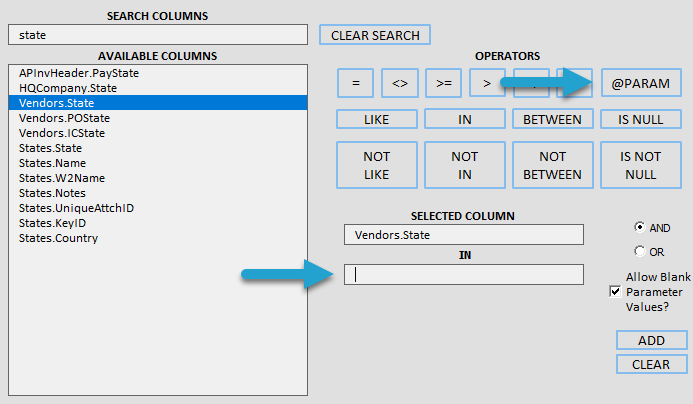Click the CLEAR SEARCH button
Screen dimensions: 693x404
[x=375, y=35]
